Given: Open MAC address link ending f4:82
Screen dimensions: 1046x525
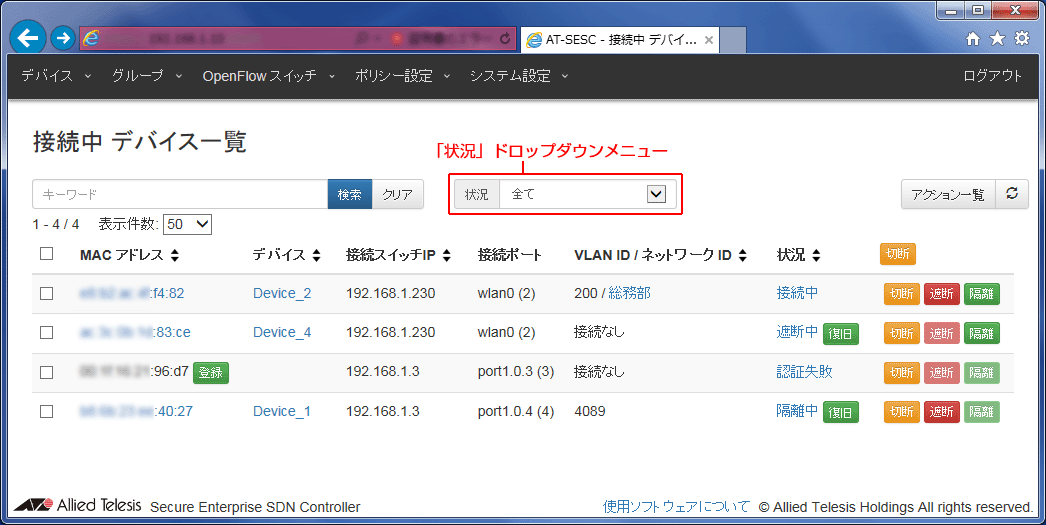Looking at the screenshot, I should [x=131, y=294].
